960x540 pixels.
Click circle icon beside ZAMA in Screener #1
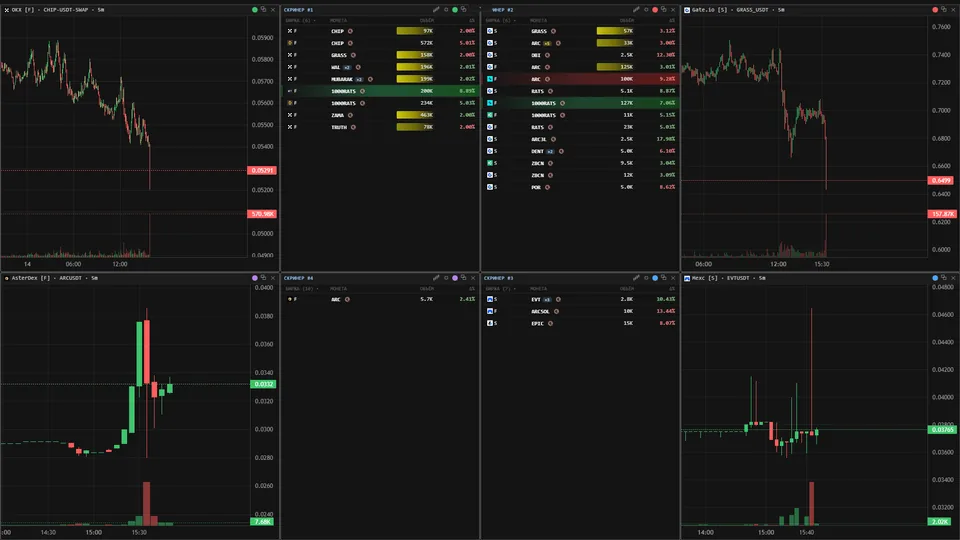click(x=350, y=115)
